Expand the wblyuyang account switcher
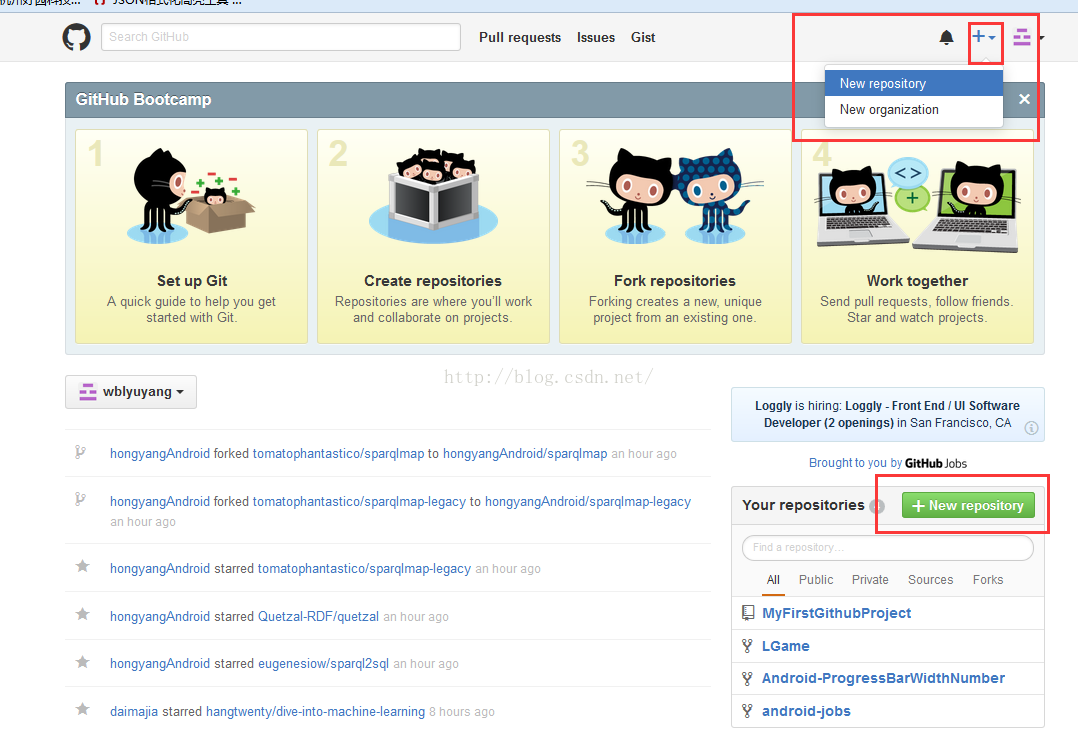This screenshot has width=1078, height=732. (x=131, y=392)
